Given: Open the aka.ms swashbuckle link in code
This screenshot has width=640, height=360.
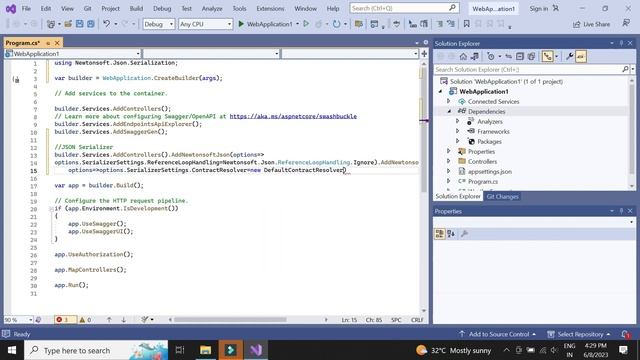Looking at the screenshot, I should coord(293,116).
